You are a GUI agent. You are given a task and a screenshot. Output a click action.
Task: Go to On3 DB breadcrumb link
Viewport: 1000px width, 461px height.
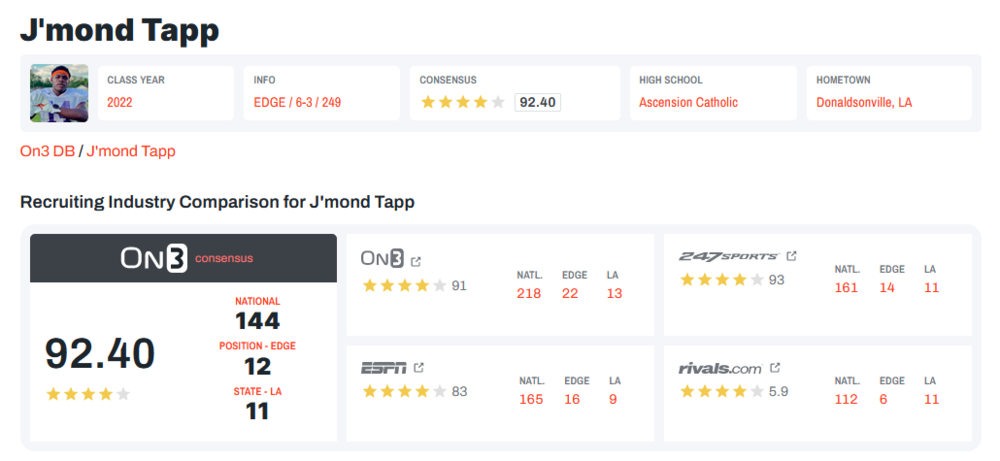pyautogui.click(x=47, y=151)
